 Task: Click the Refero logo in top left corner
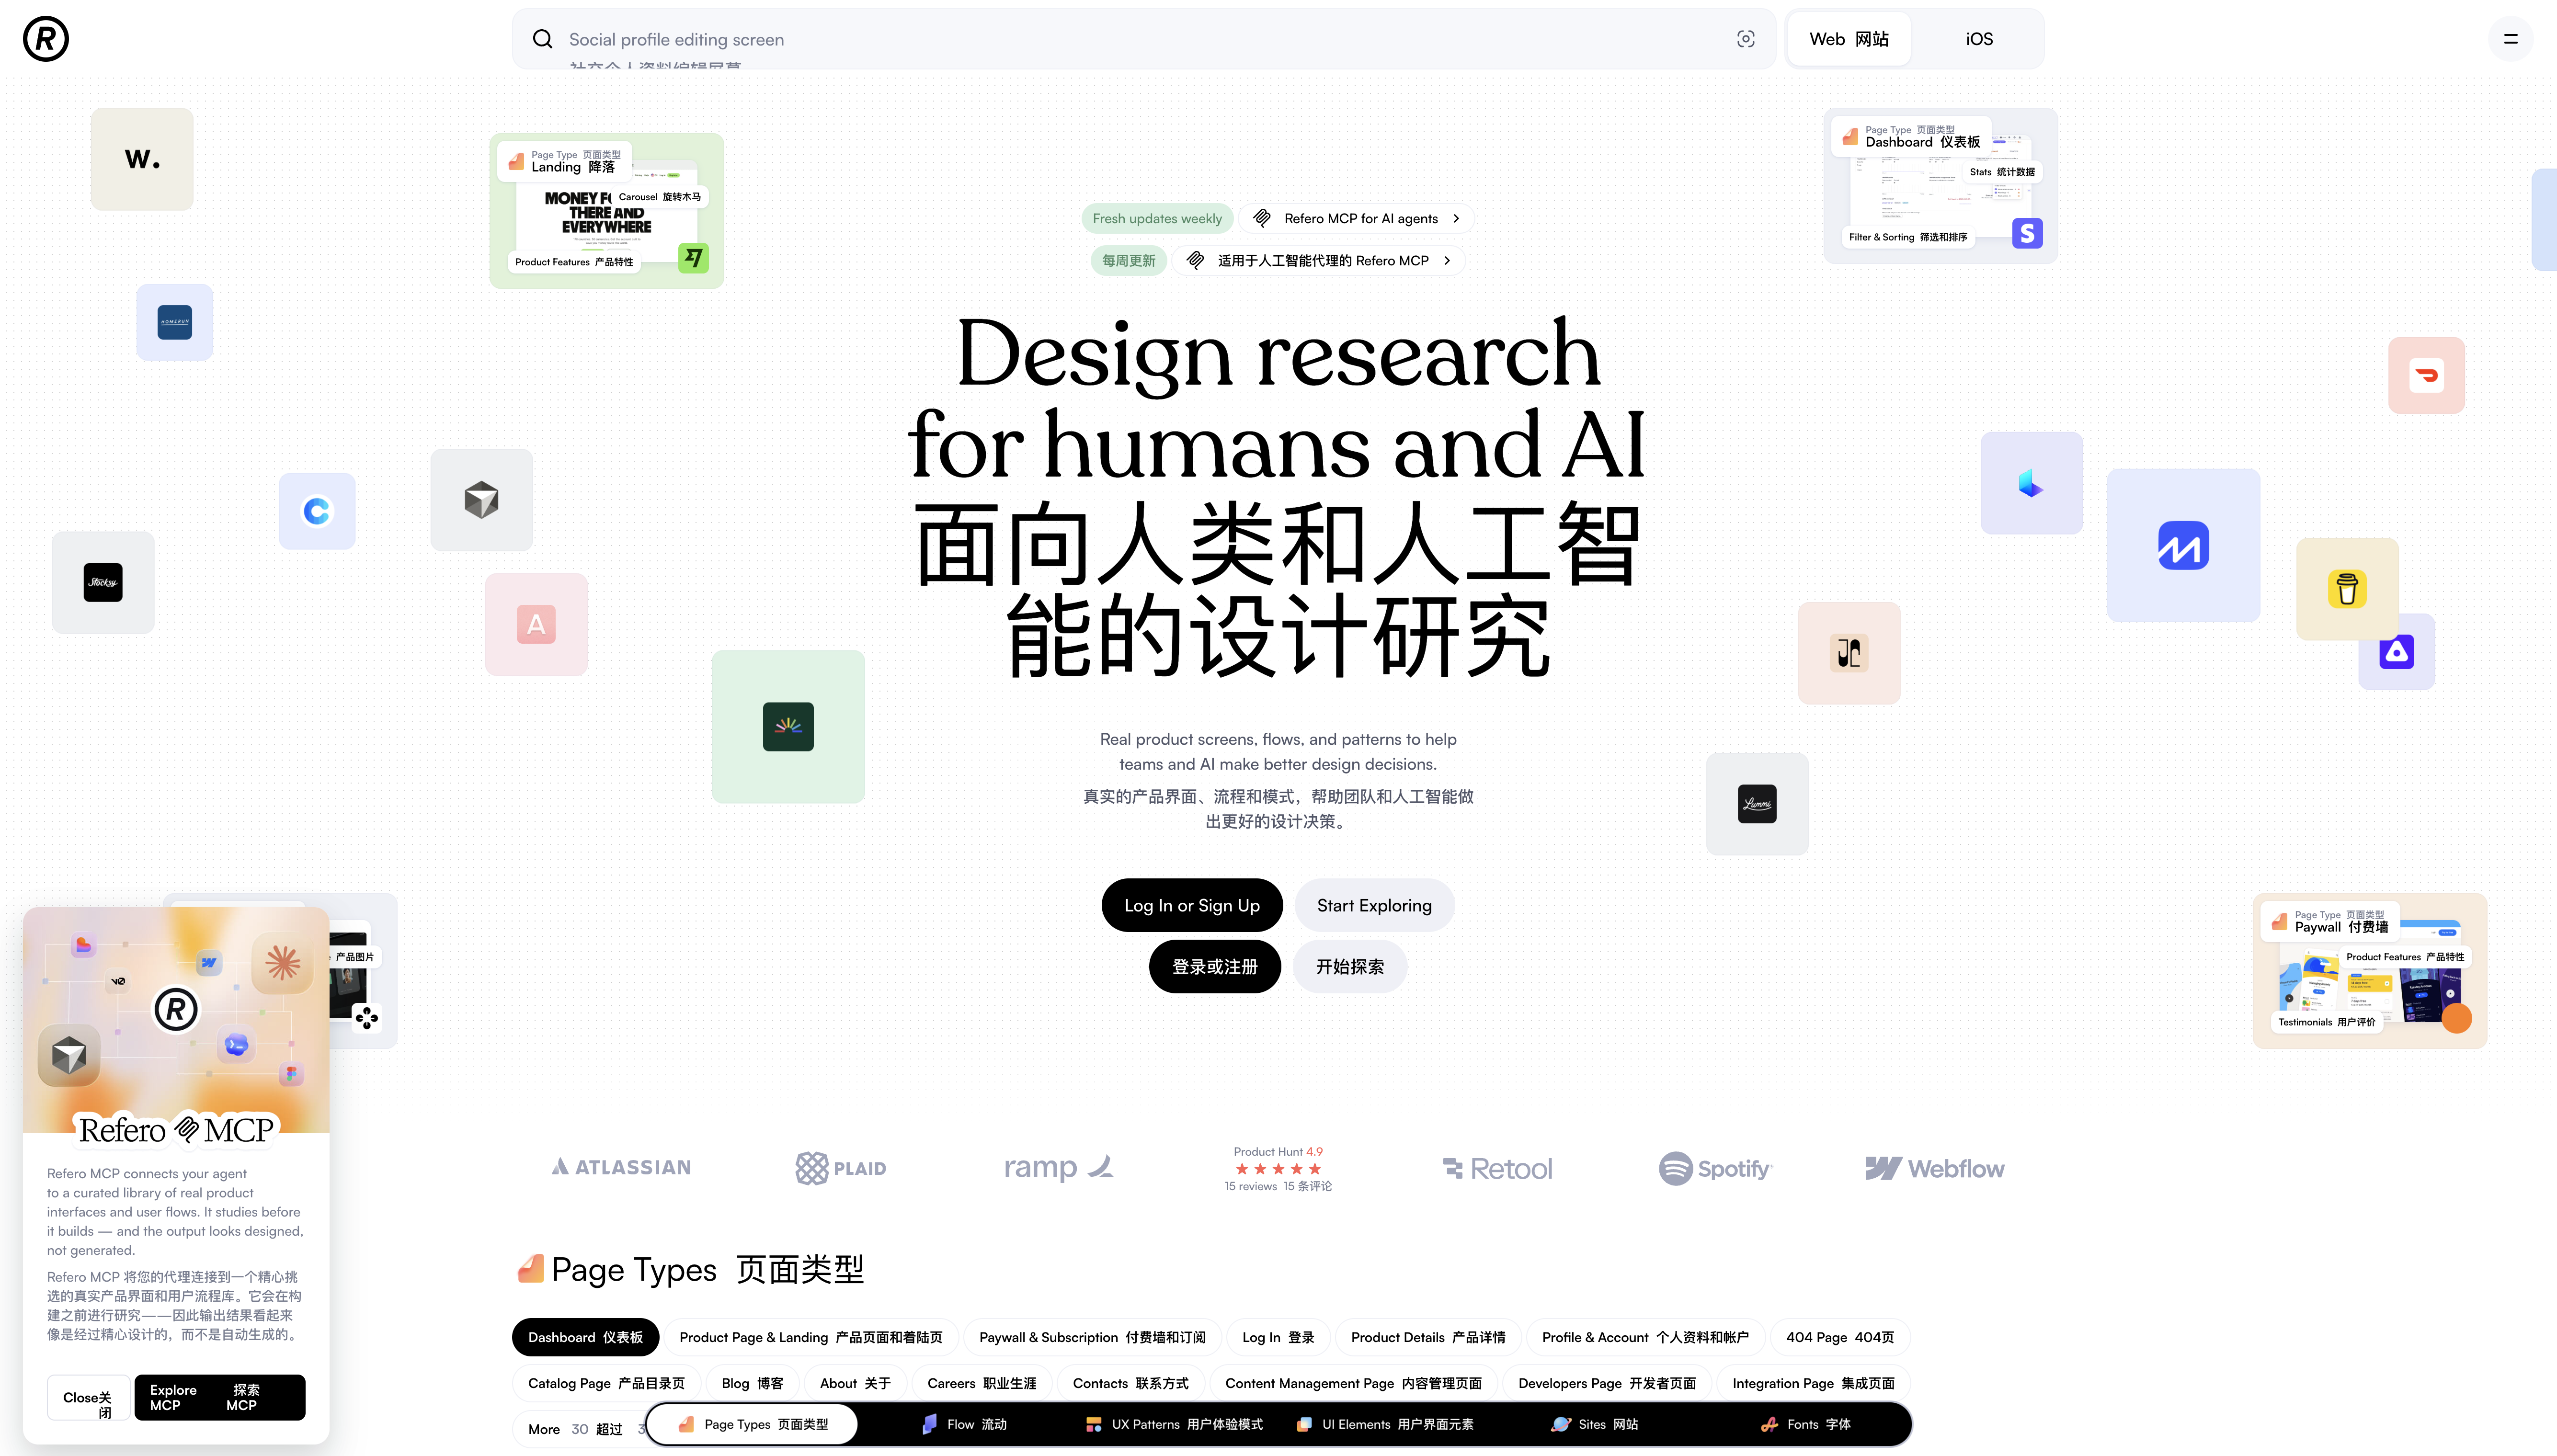tap(45, 39)
